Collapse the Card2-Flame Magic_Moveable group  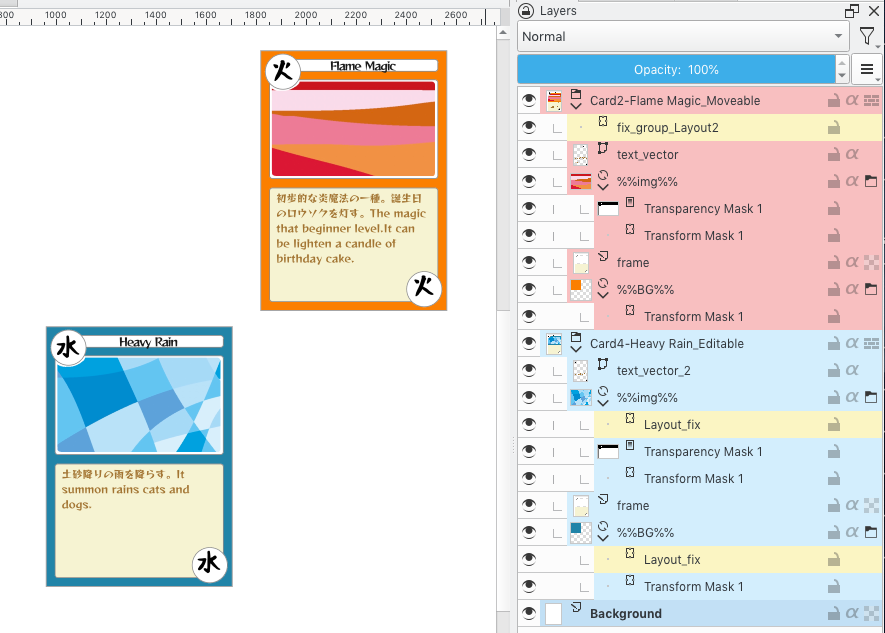[576, 108]
